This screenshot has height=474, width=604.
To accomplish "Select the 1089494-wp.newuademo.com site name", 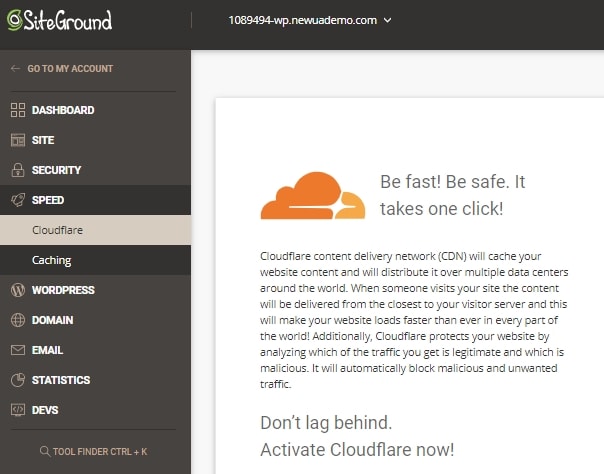I will pos(302,20).
